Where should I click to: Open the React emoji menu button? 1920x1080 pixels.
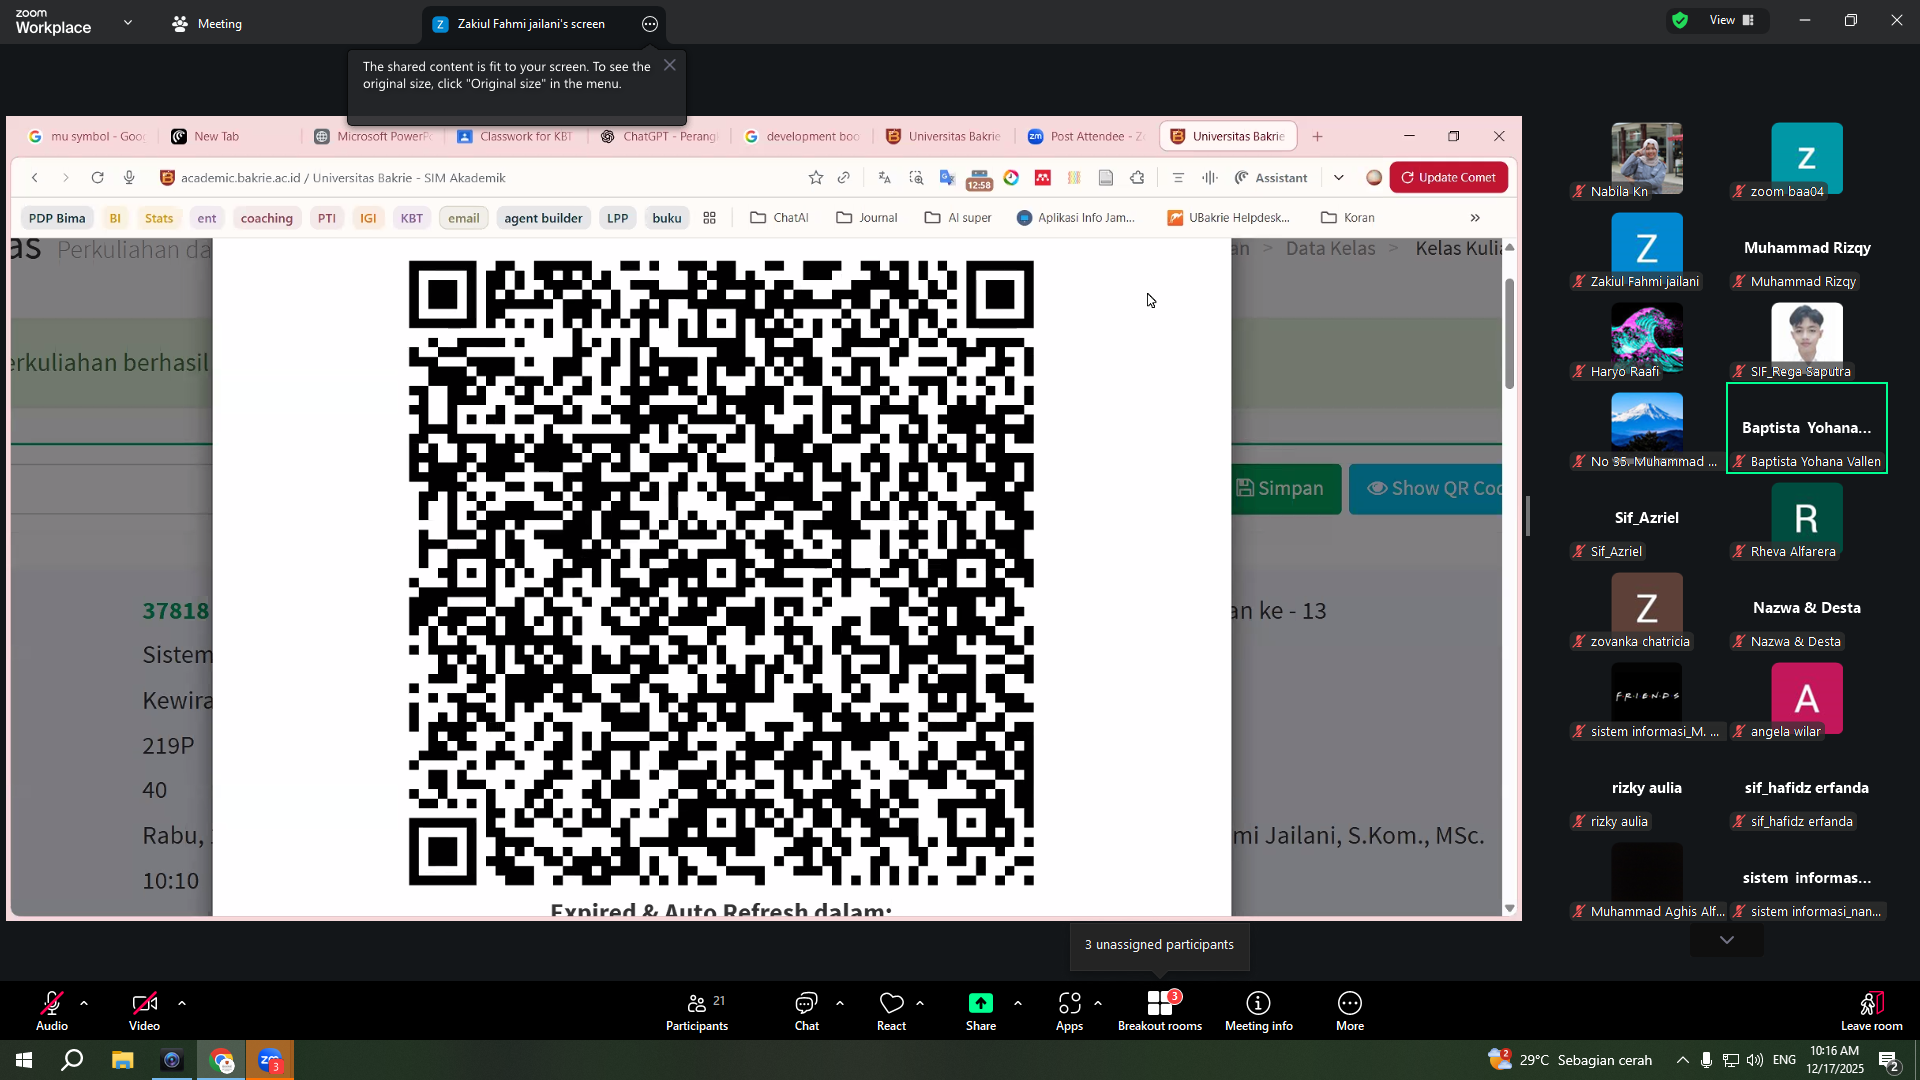(891, 1011)
